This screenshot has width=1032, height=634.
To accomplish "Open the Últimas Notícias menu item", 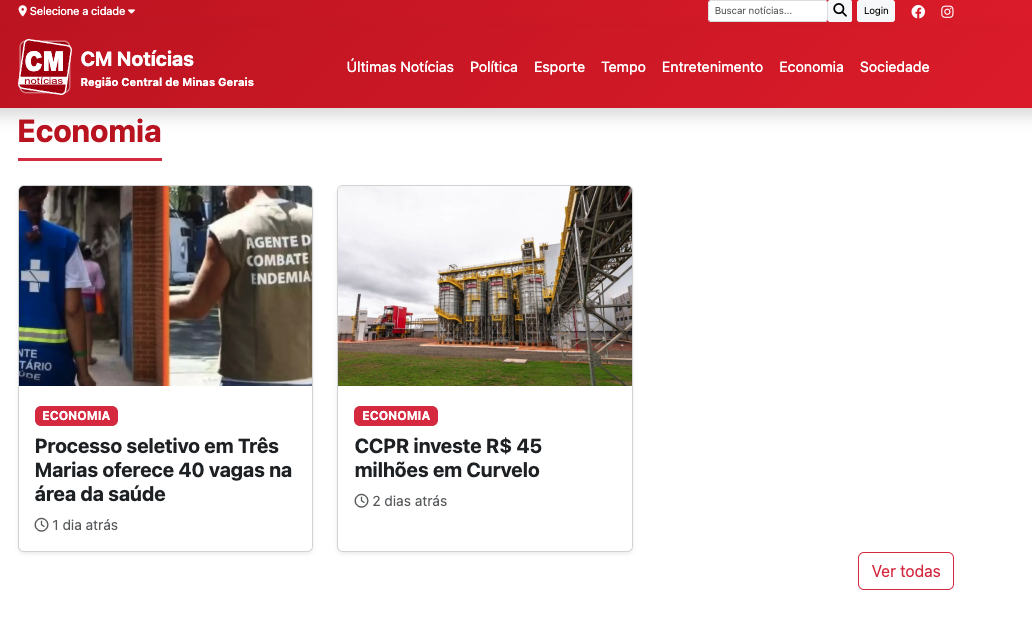I will 400,67.
